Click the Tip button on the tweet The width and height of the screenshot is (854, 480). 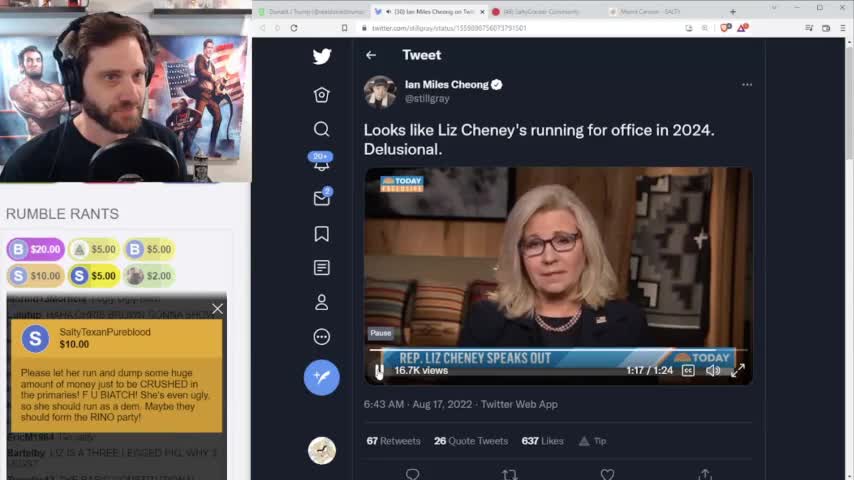tap(593, 441)
